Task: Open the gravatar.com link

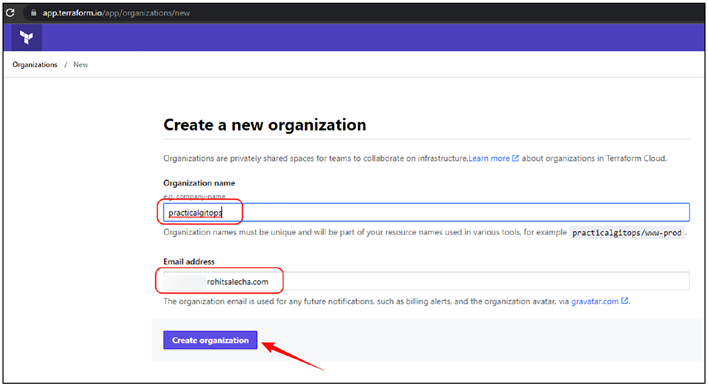Action: coord(600,301)
